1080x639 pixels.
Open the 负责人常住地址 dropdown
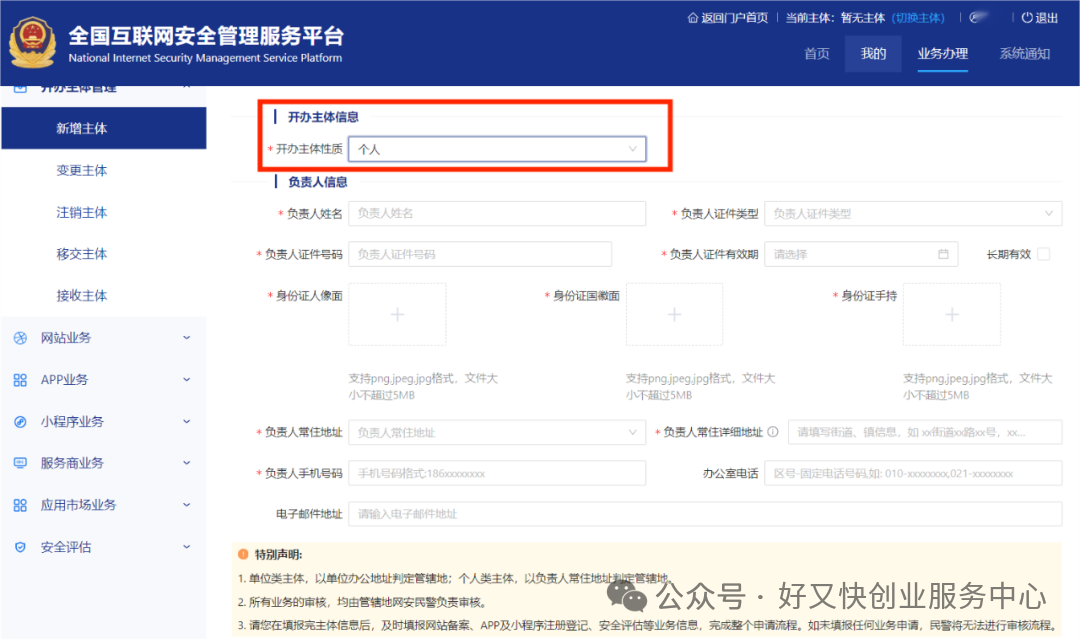497,432
